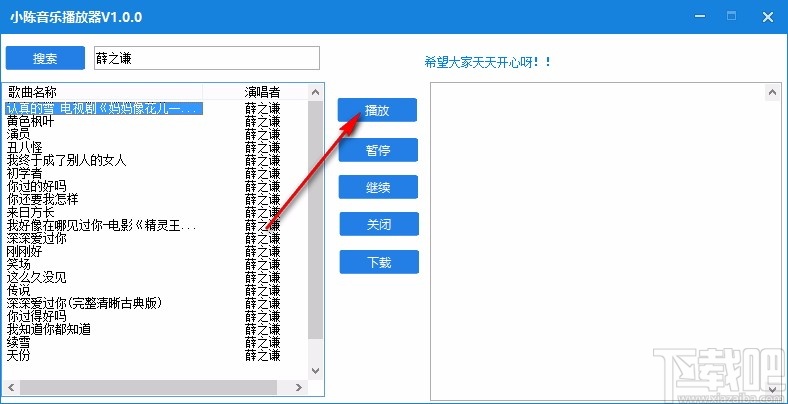Maximize the music player window
Viewport: 788px width, 404px height.
[732, 16]
